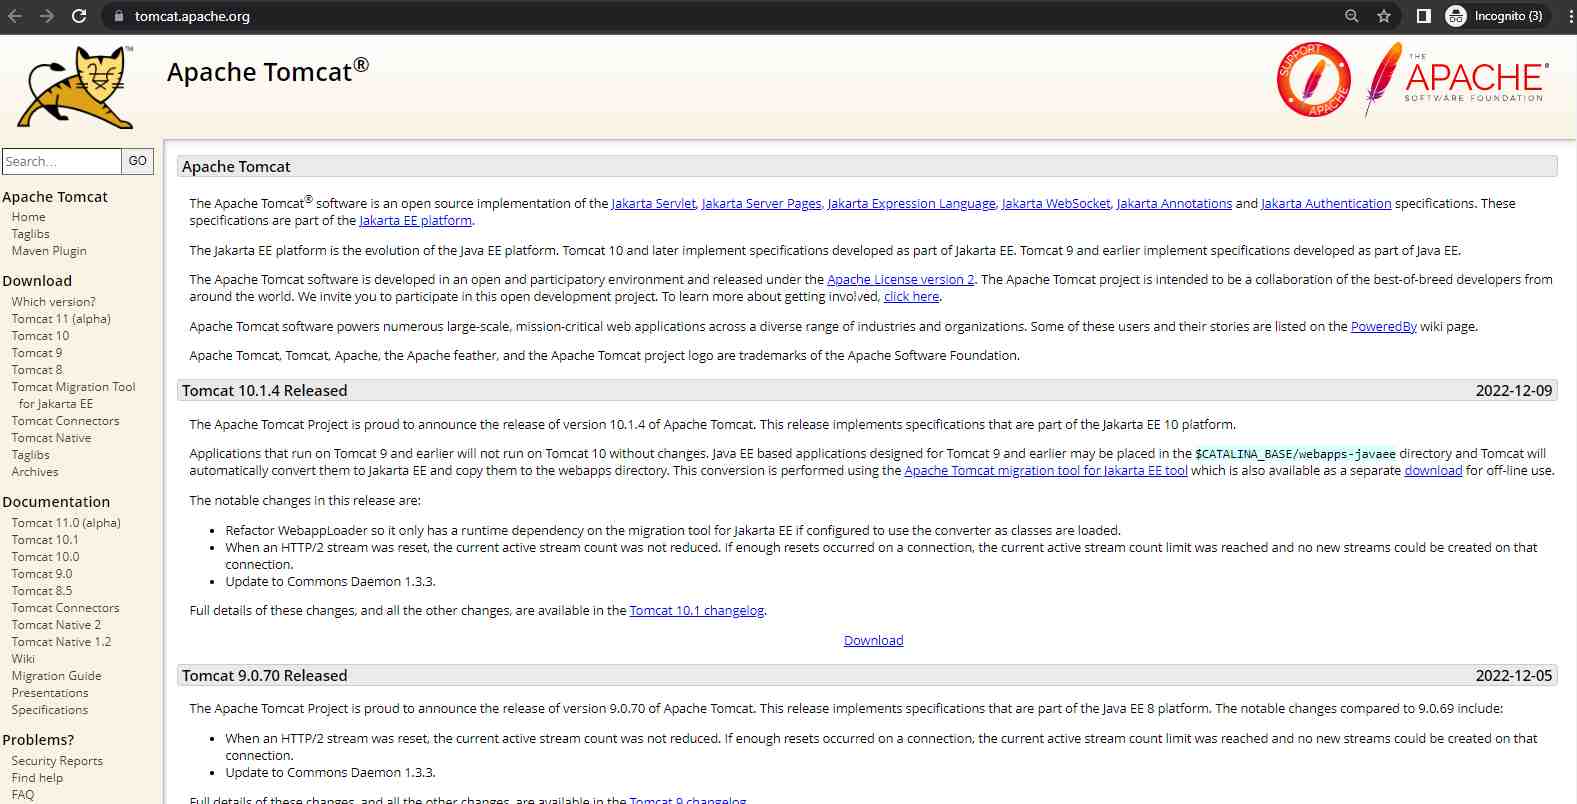Open the PoweredBy wiki link
The height and width of the screenshot is (804, 1577).
1383,326
